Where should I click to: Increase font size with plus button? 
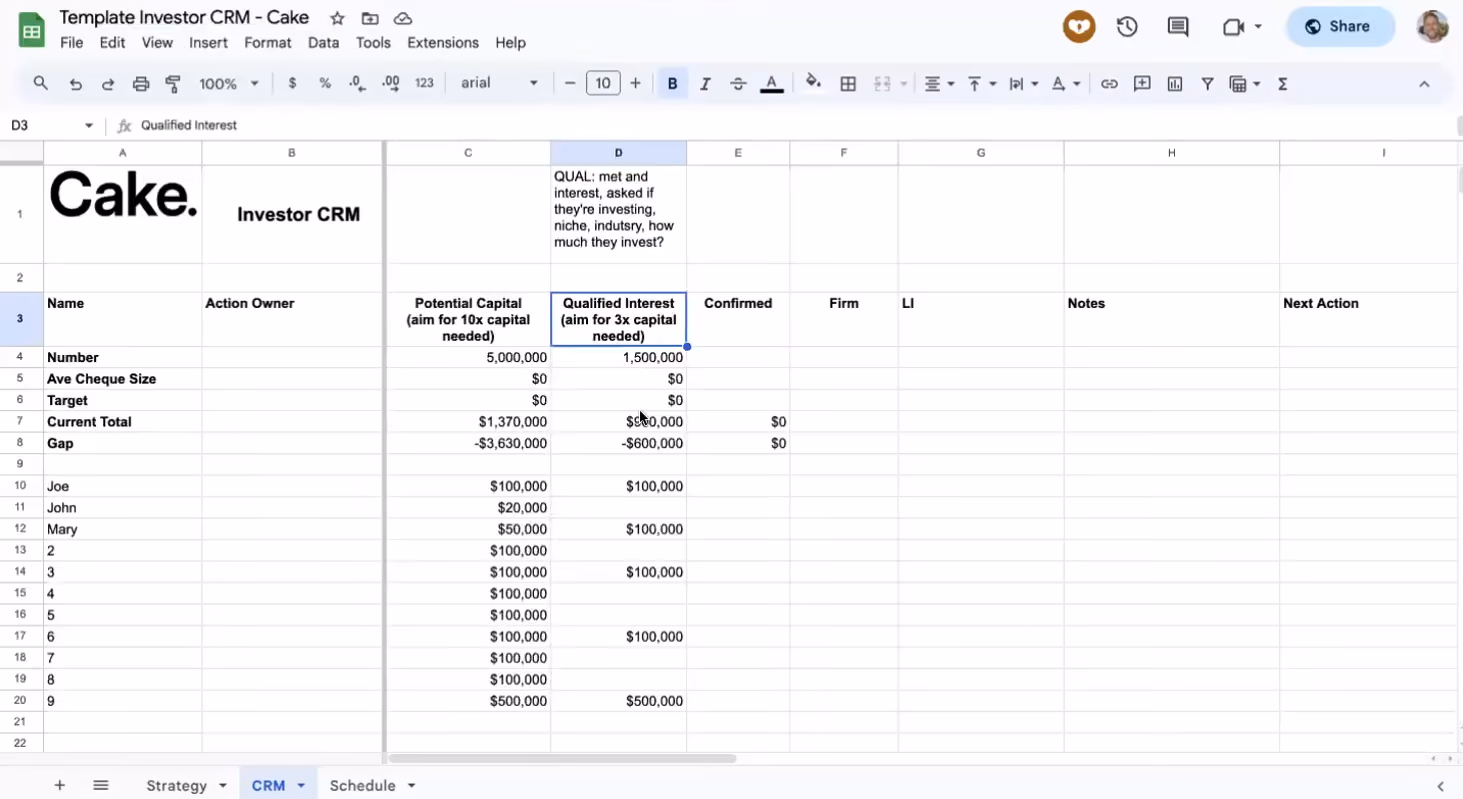[x=635, y=84]
